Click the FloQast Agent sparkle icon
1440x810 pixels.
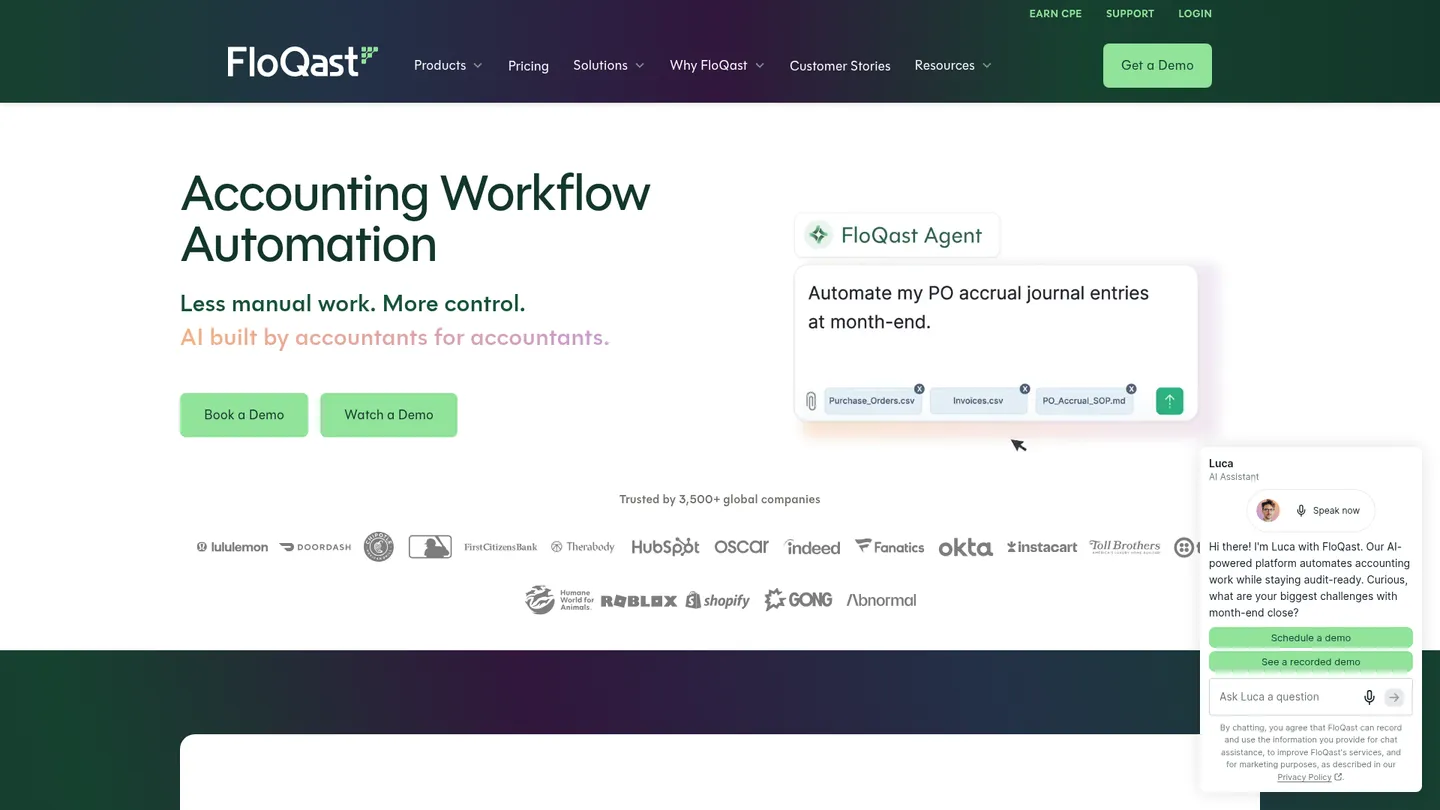coord(819,235)
